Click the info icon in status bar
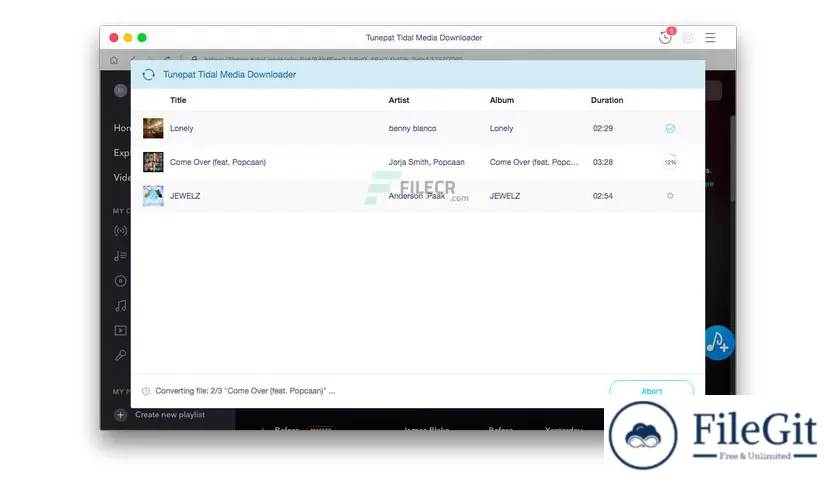Image resolution: width=836 pixels, height=484 pixels. point(146,391)
